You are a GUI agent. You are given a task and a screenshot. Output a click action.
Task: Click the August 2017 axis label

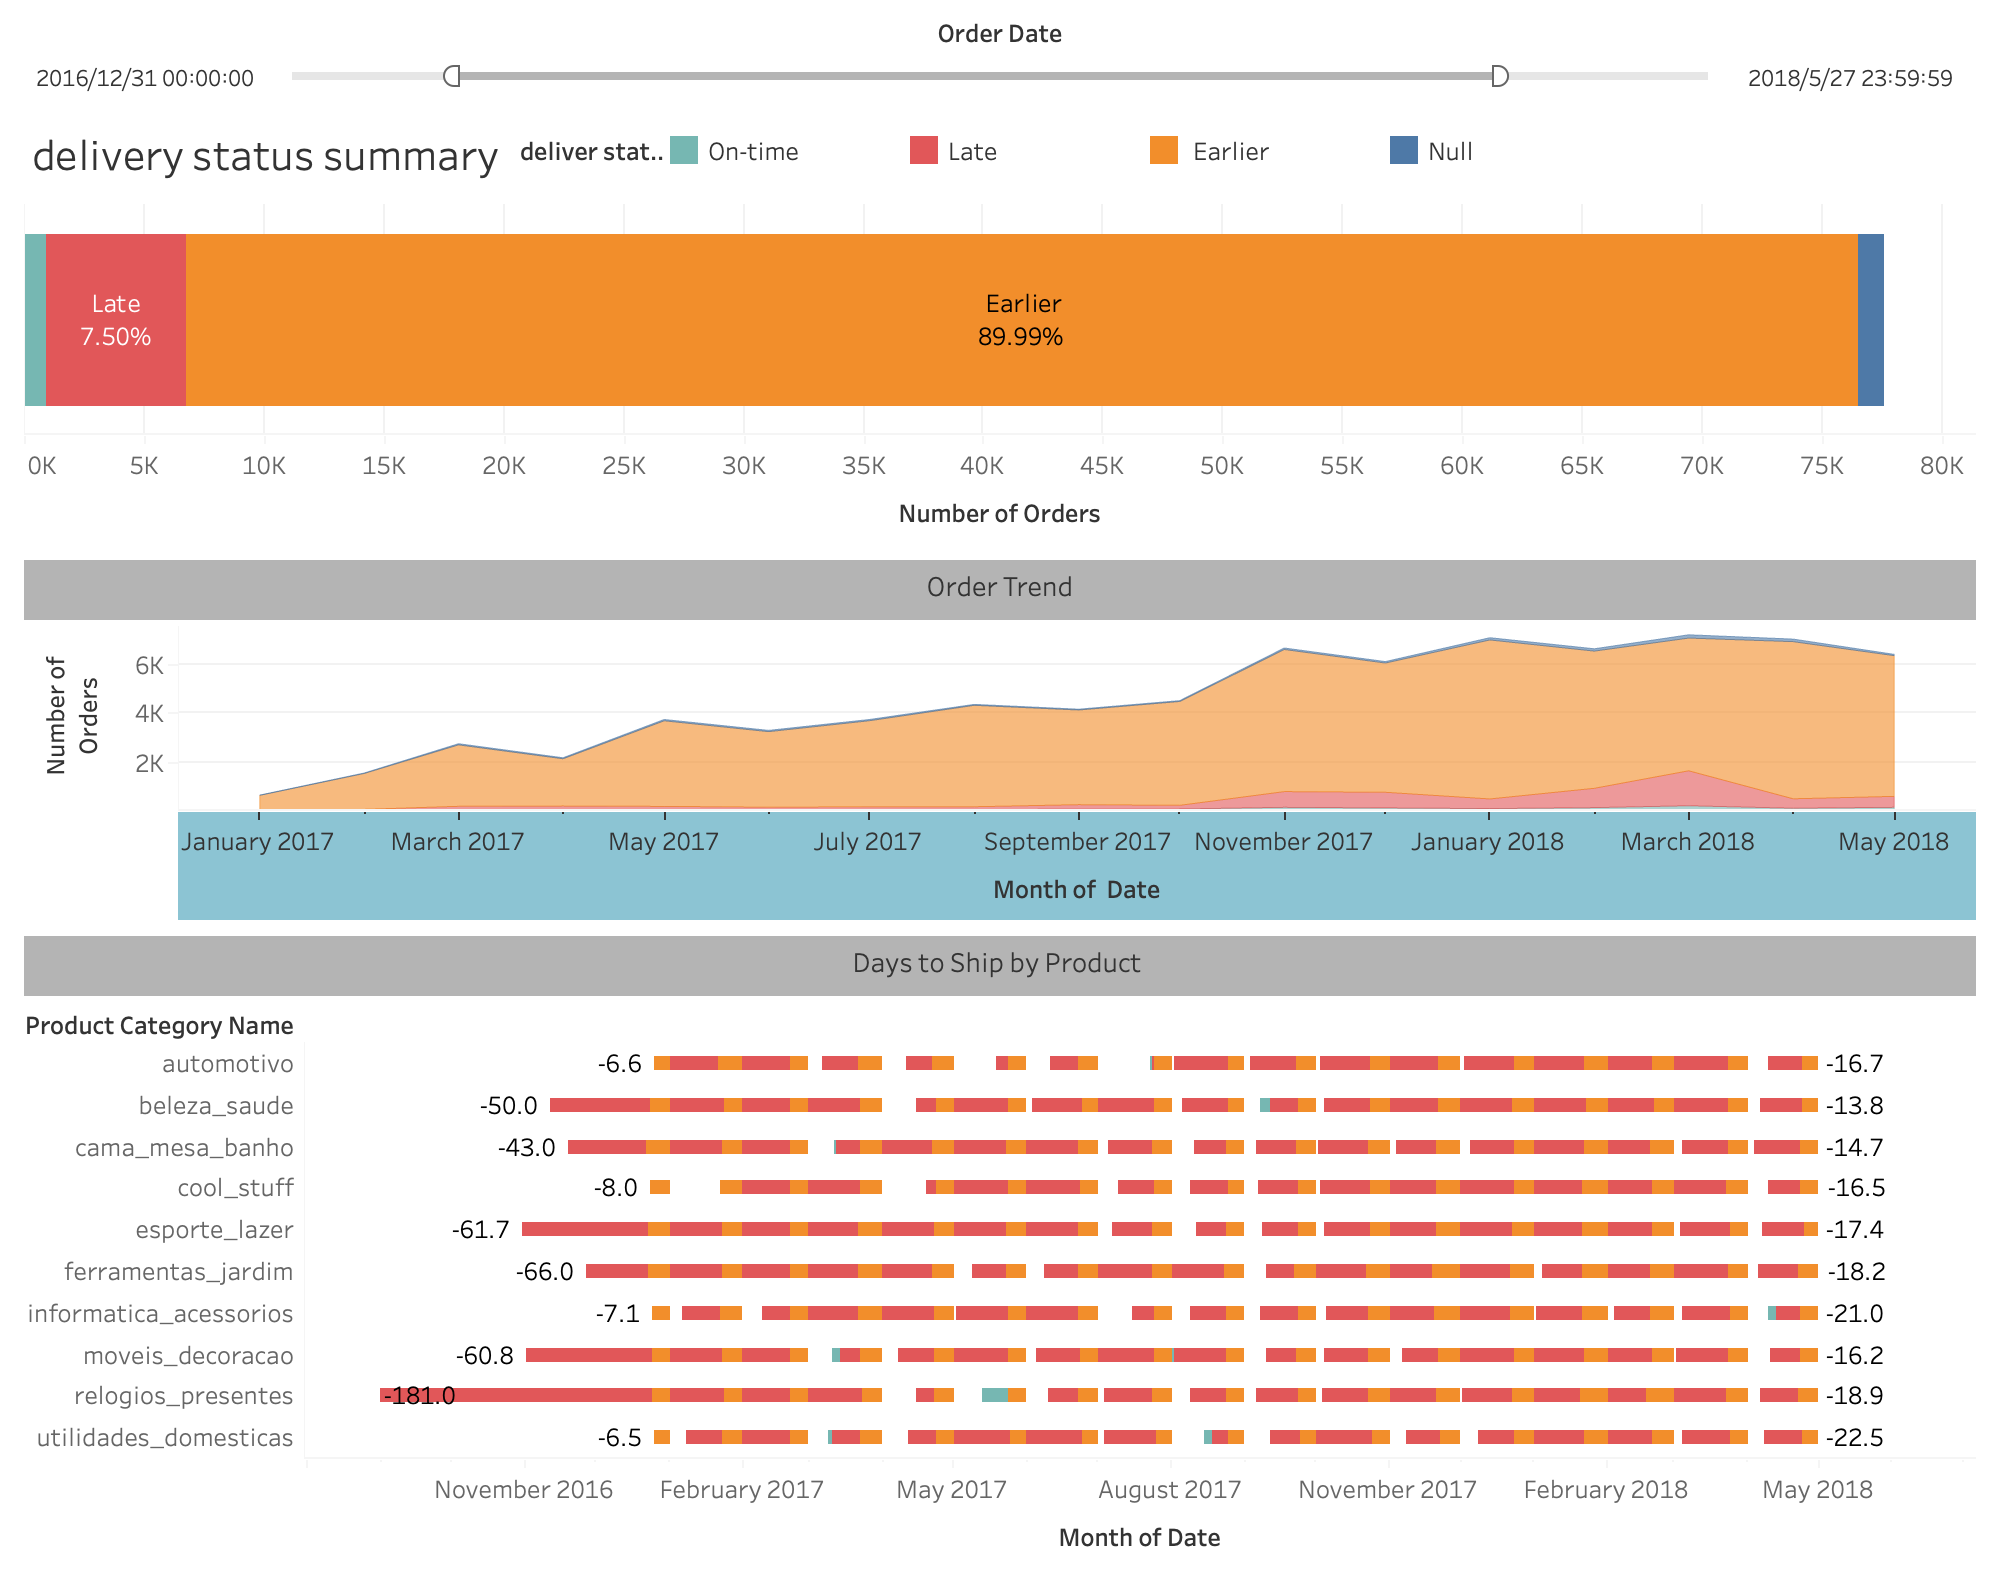pyautogui.click(x=1169, y=1490)
